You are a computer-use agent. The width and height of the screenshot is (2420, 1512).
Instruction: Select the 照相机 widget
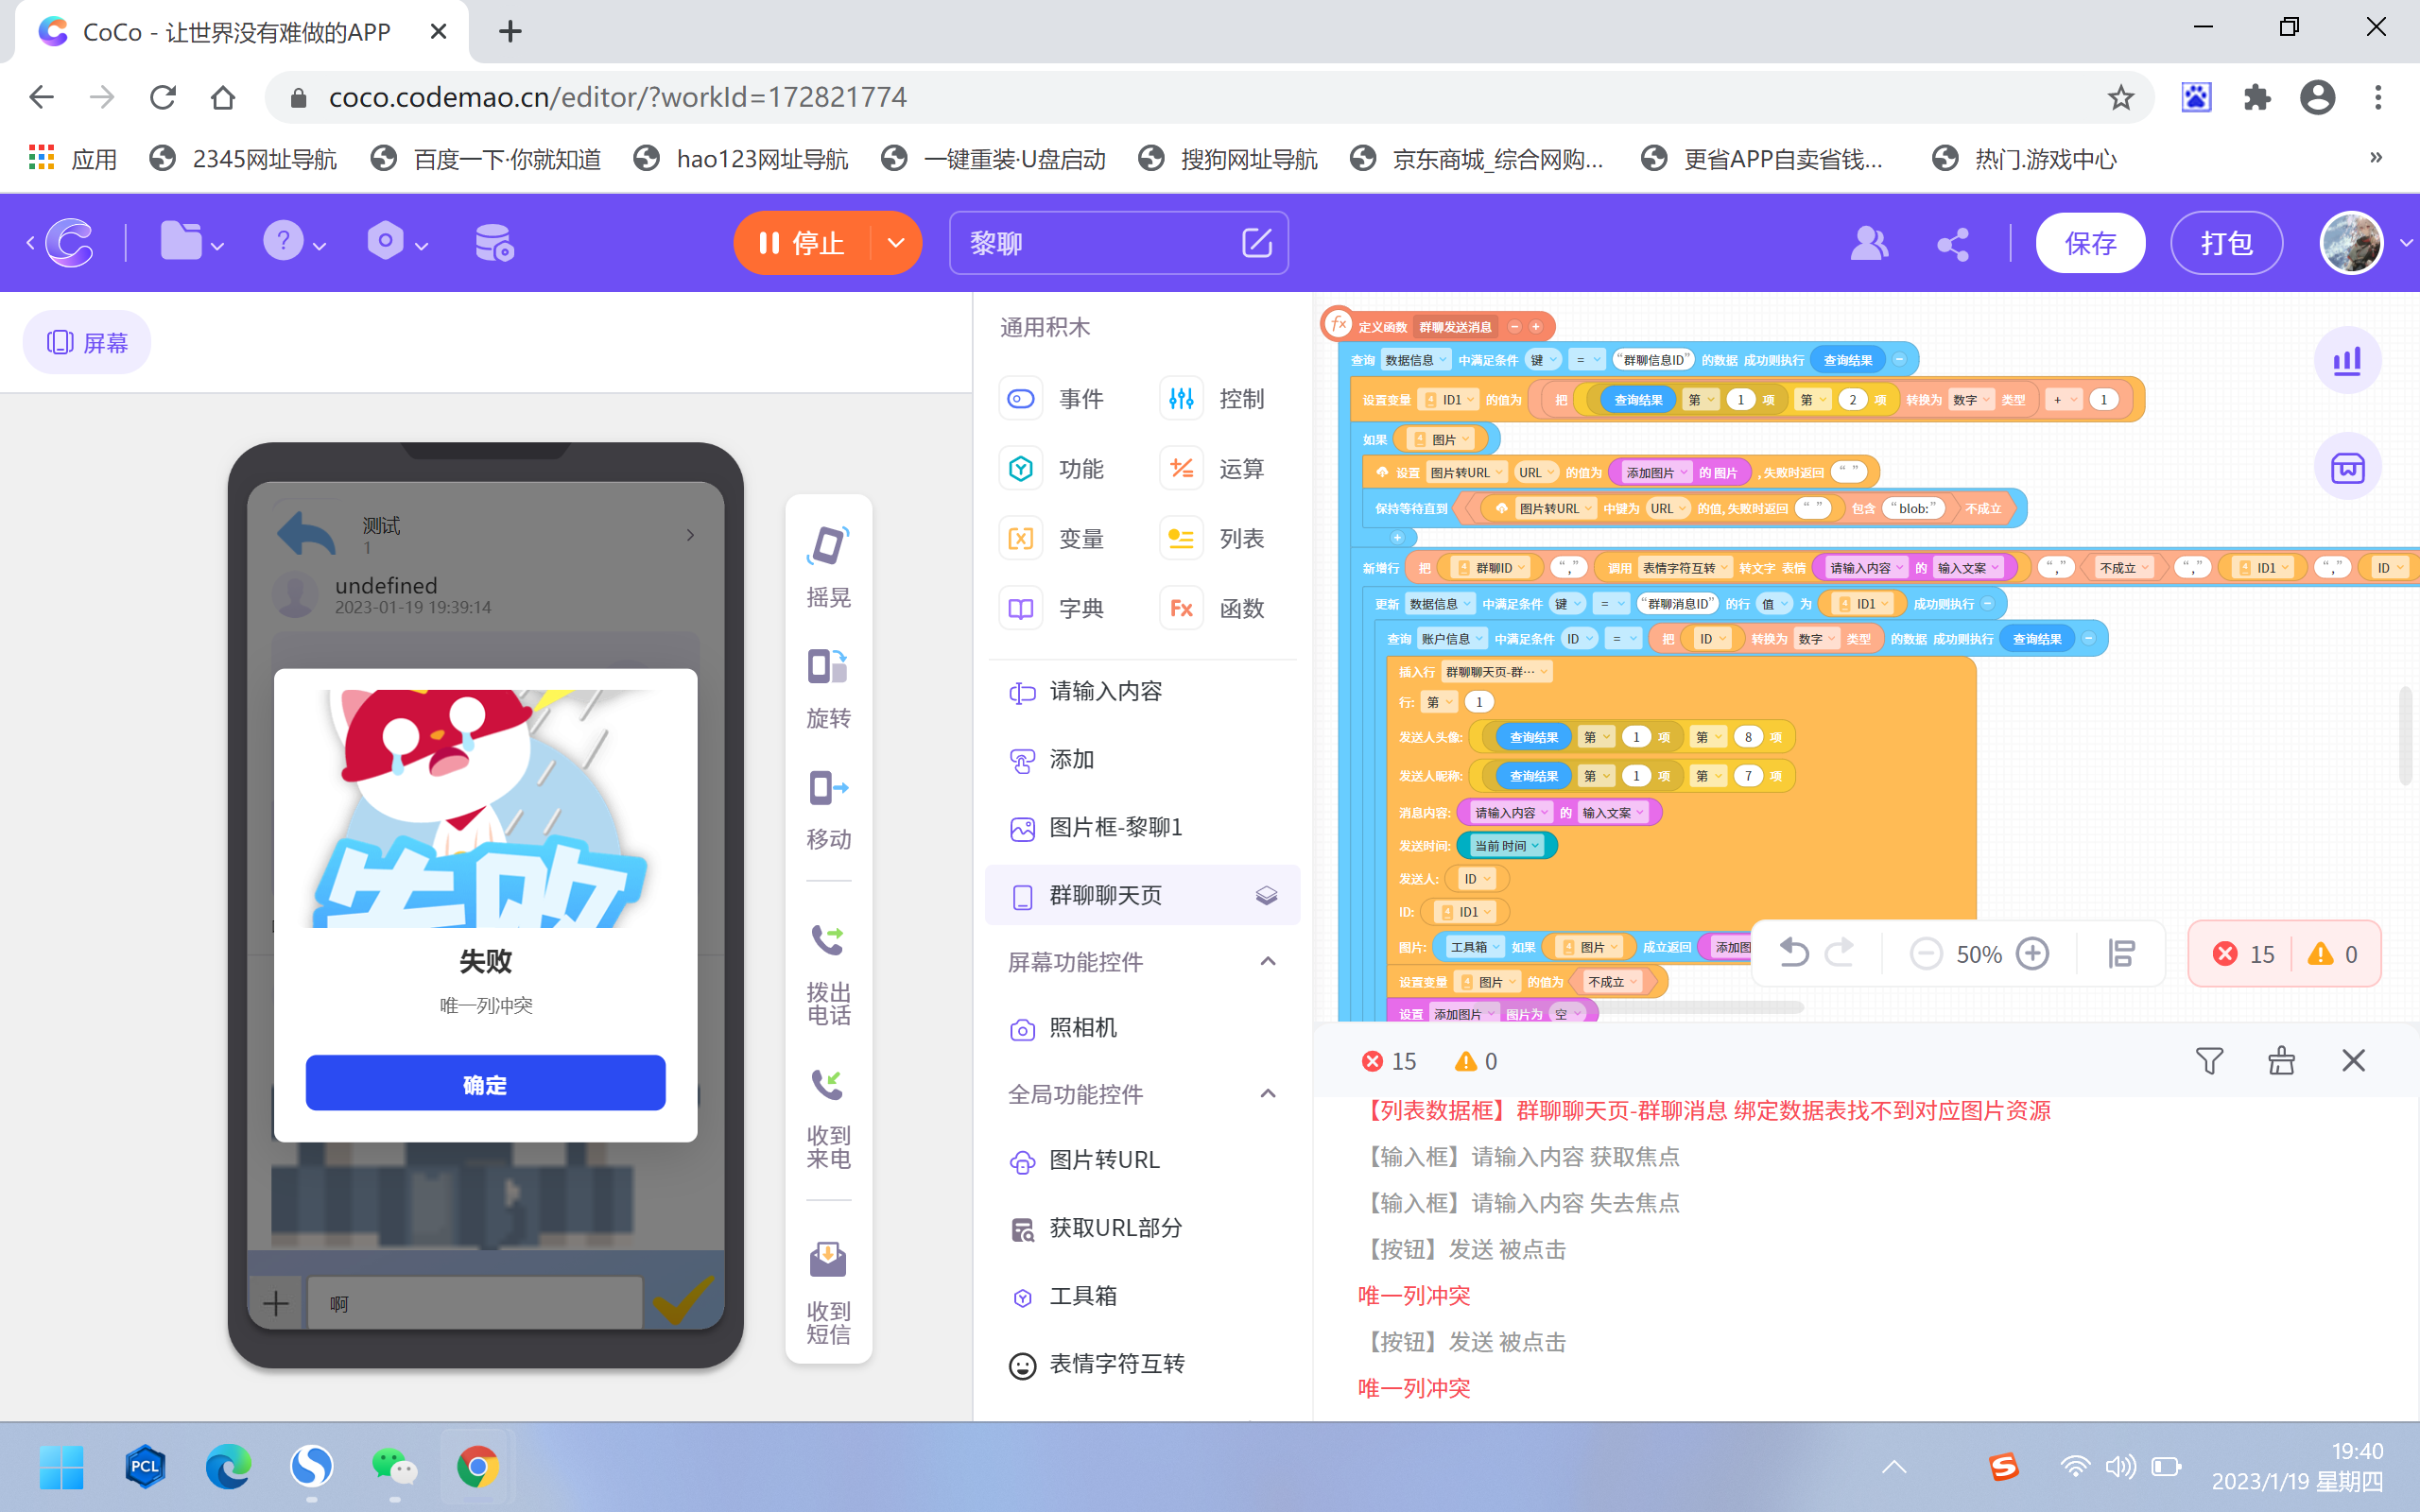click(1142, 1028)
